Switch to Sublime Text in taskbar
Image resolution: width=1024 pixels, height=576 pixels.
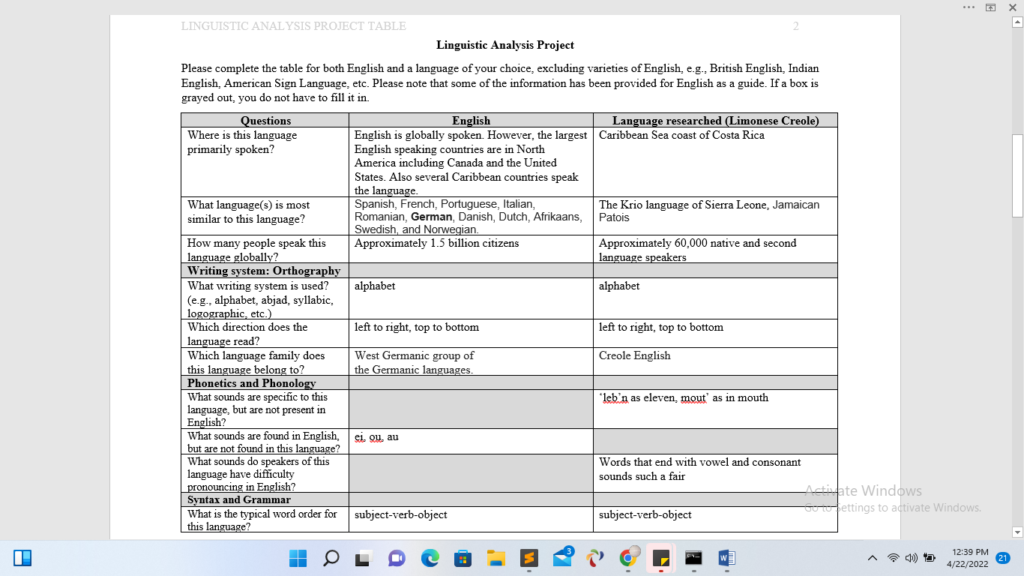point(528,558)
